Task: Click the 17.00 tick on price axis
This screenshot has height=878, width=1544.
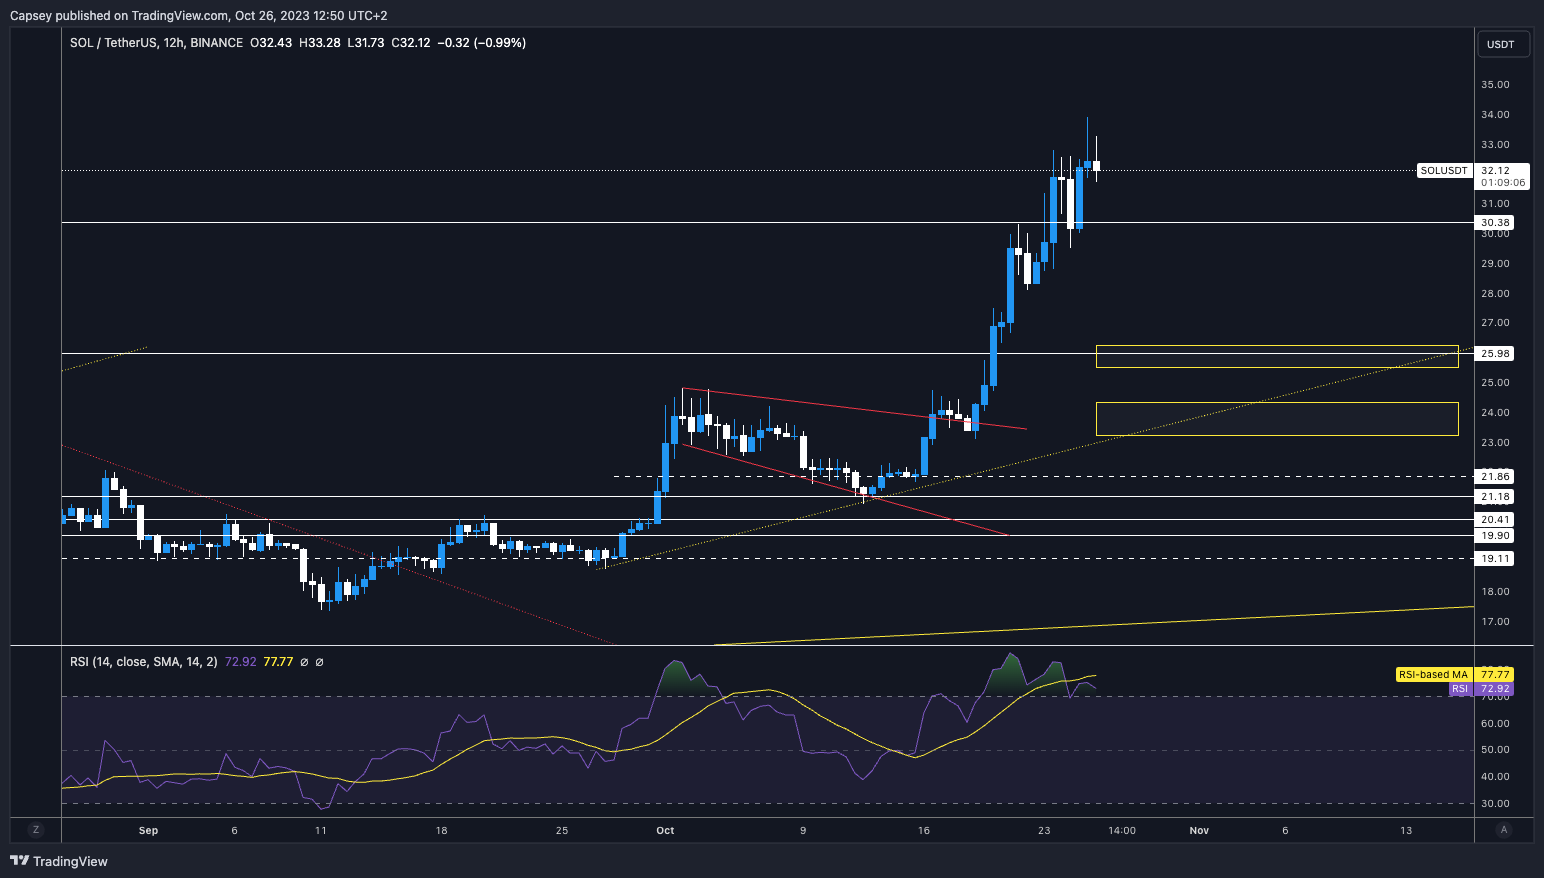Action: (1495, 622)
